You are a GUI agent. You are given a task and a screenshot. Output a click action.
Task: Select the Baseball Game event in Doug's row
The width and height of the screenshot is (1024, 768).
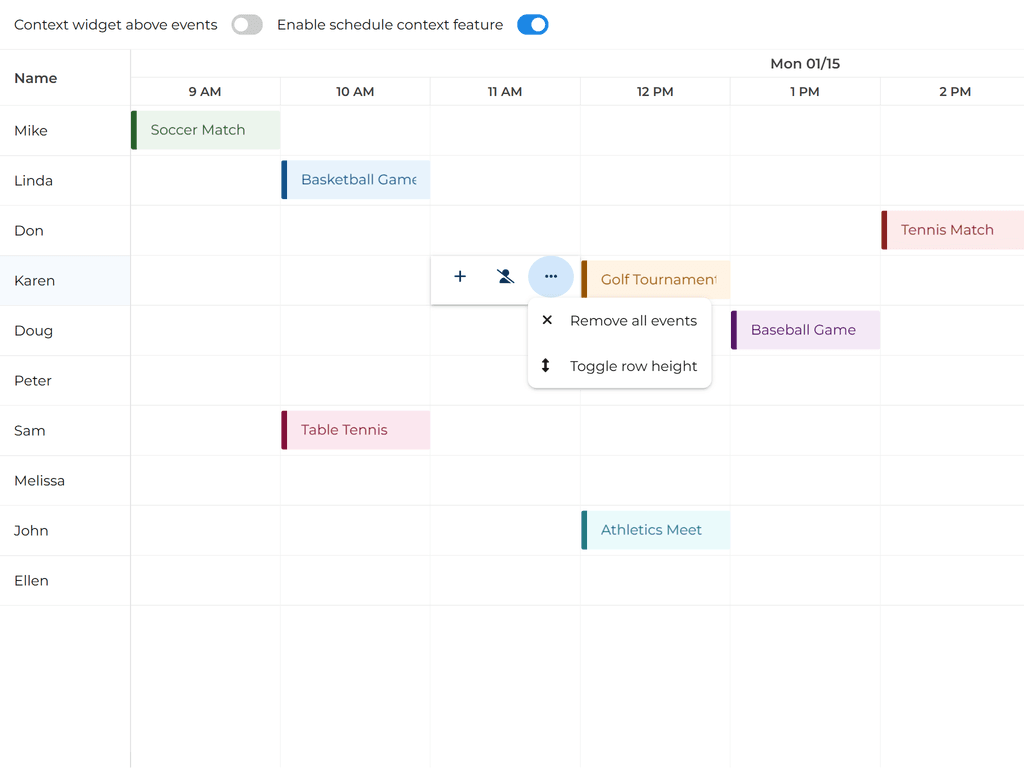pyautogui.click(x=805, y=330)
